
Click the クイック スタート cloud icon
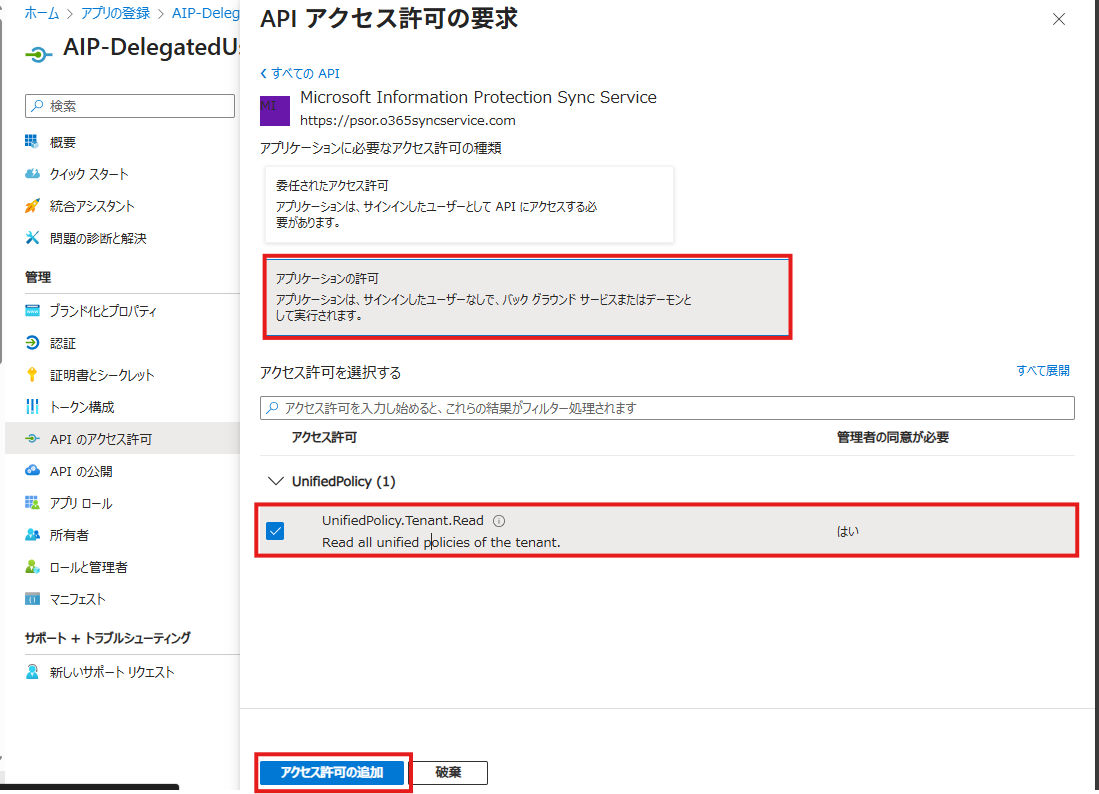click(32, 174)
